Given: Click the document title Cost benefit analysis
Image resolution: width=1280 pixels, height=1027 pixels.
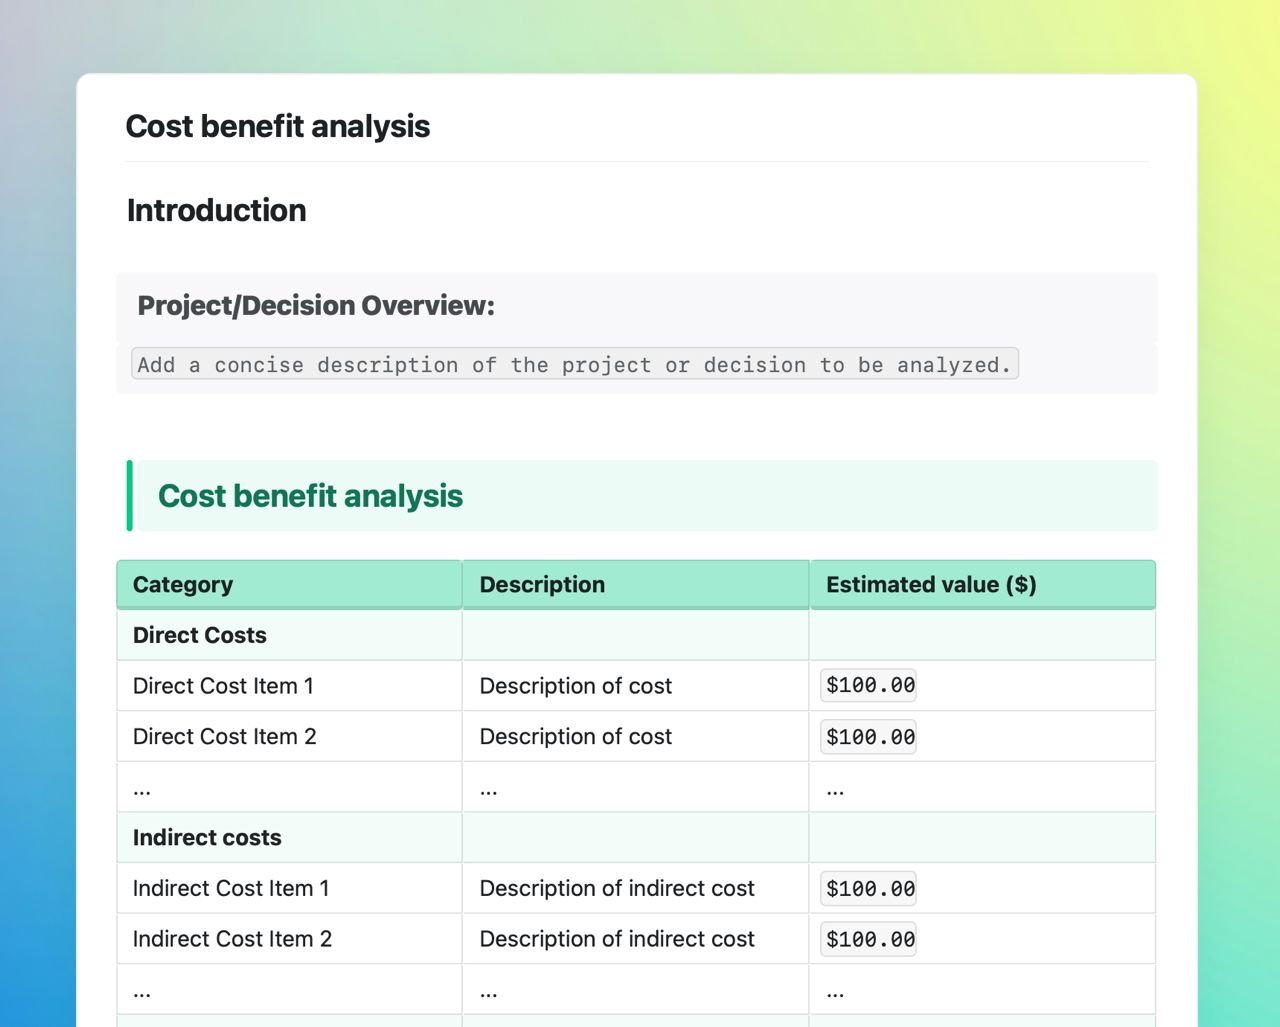Looking at the screenshot, I should click(x=278, y=126).
